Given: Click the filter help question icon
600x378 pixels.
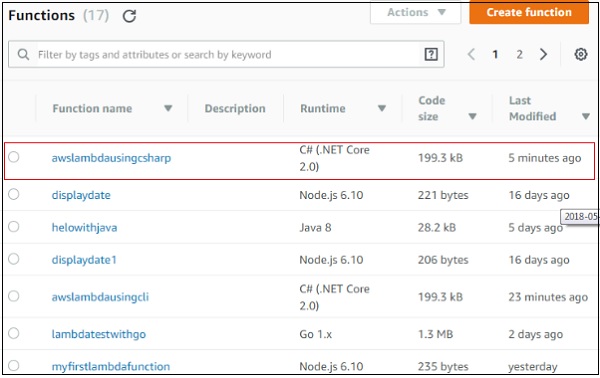Looking at the screenshot, I should (x=431, y=54).
